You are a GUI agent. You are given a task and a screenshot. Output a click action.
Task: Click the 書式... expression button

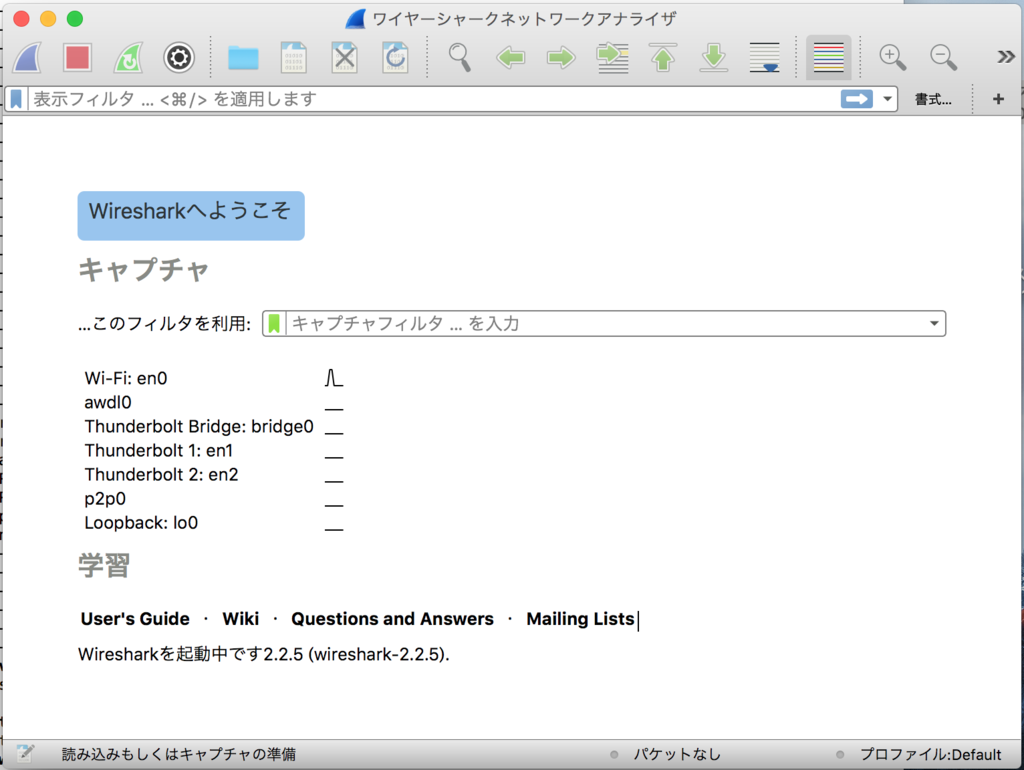[933, 99]
